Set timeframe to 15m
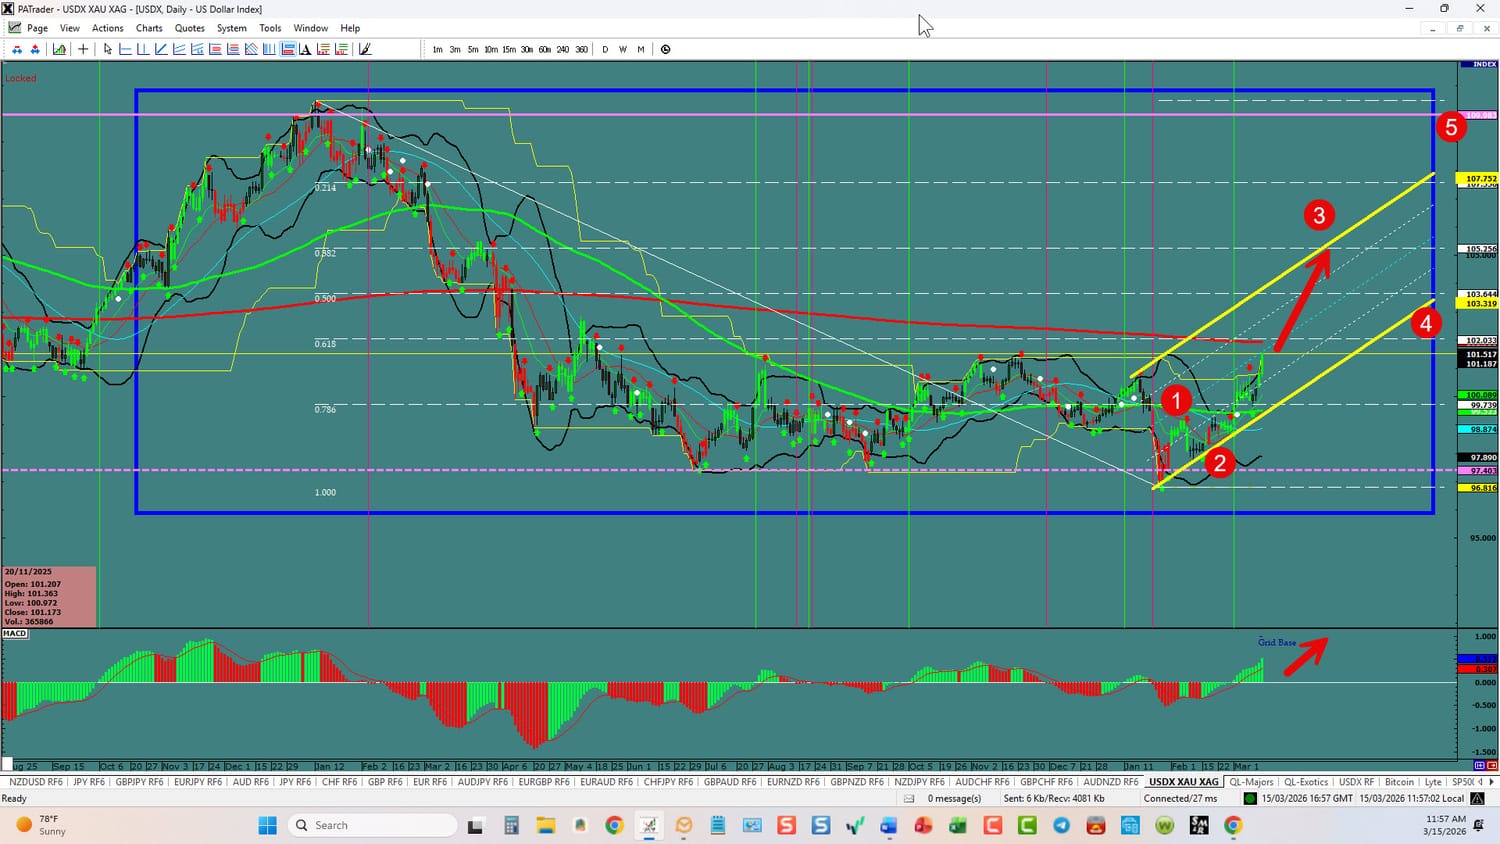 (x=509, y=49)
